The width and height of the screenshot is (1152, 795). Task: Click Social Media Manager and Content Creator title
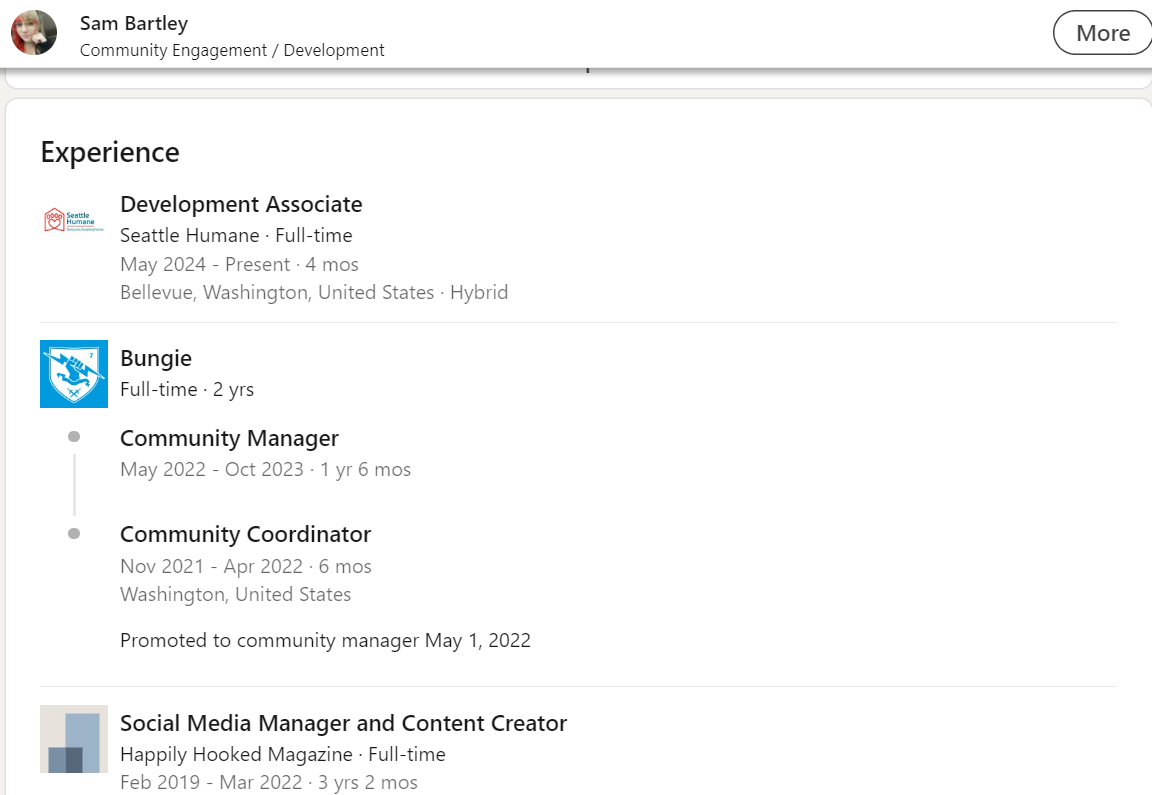(343, 724)
